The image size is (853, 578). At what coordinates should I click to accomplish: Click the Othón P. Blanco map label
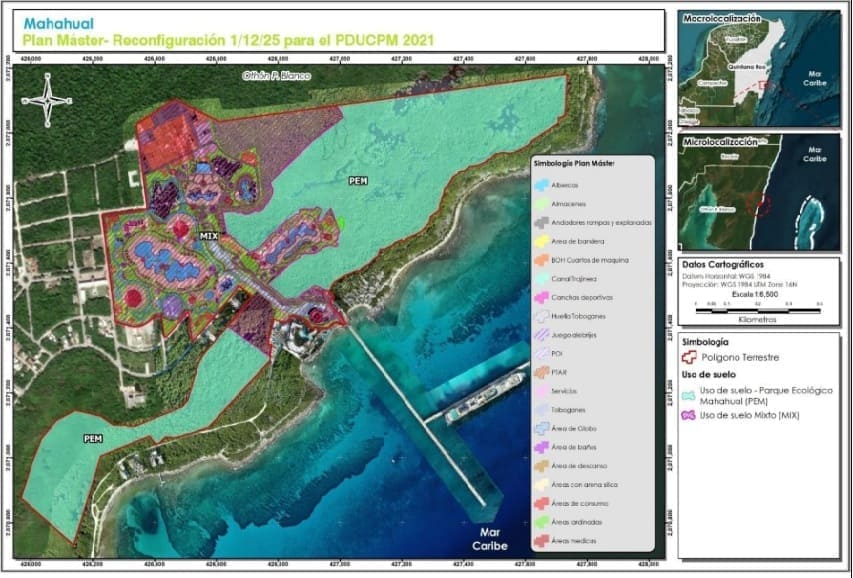pyautogui.click(x=277, y=76)
